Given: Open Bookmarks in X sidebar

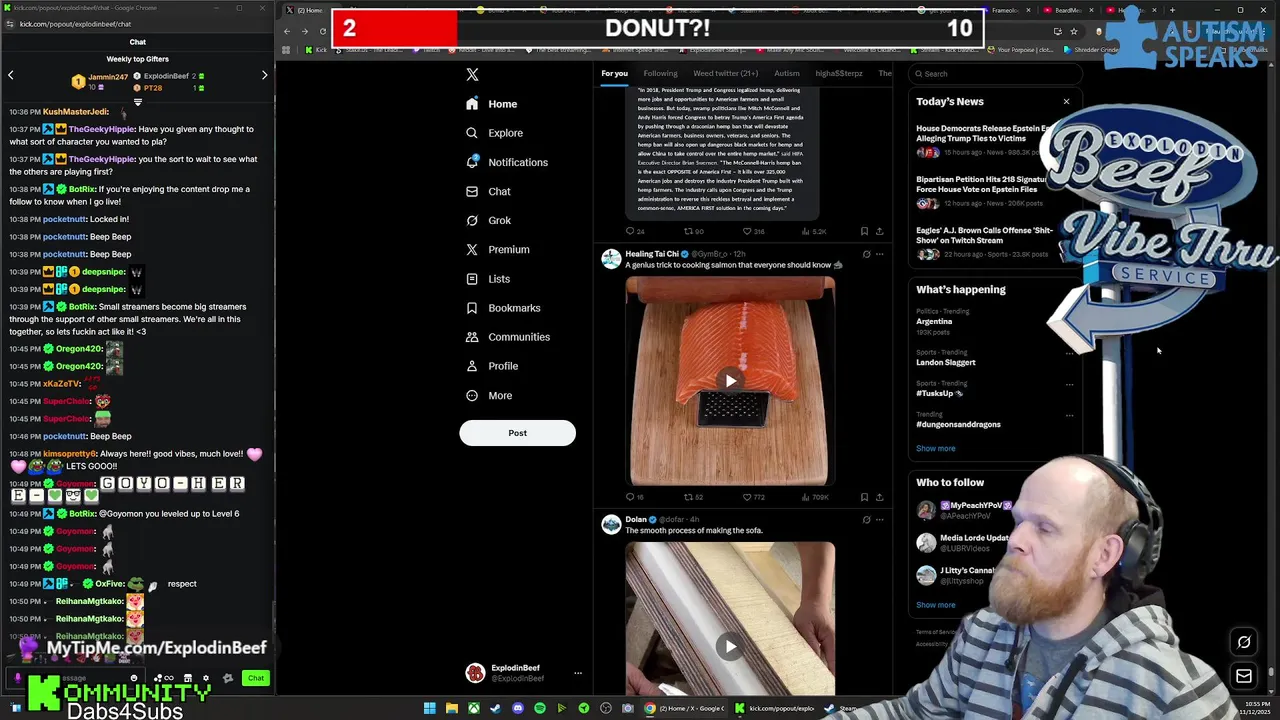Looking at the screenshot, I should point(503,308).
